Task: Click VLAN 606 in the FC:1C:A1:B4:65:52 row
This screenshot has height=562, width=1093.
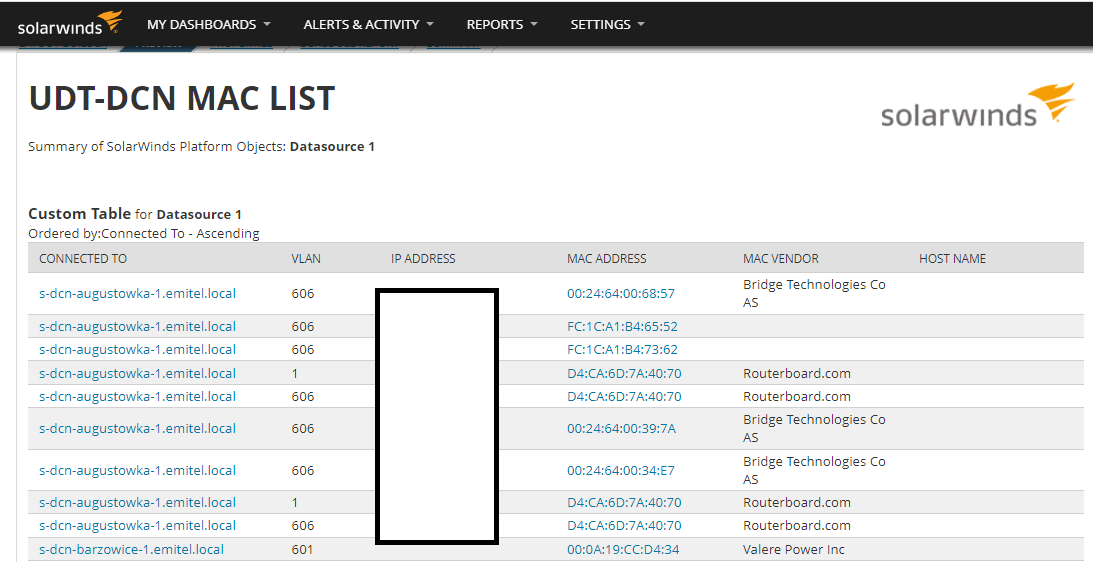Action: coord(303,326)
